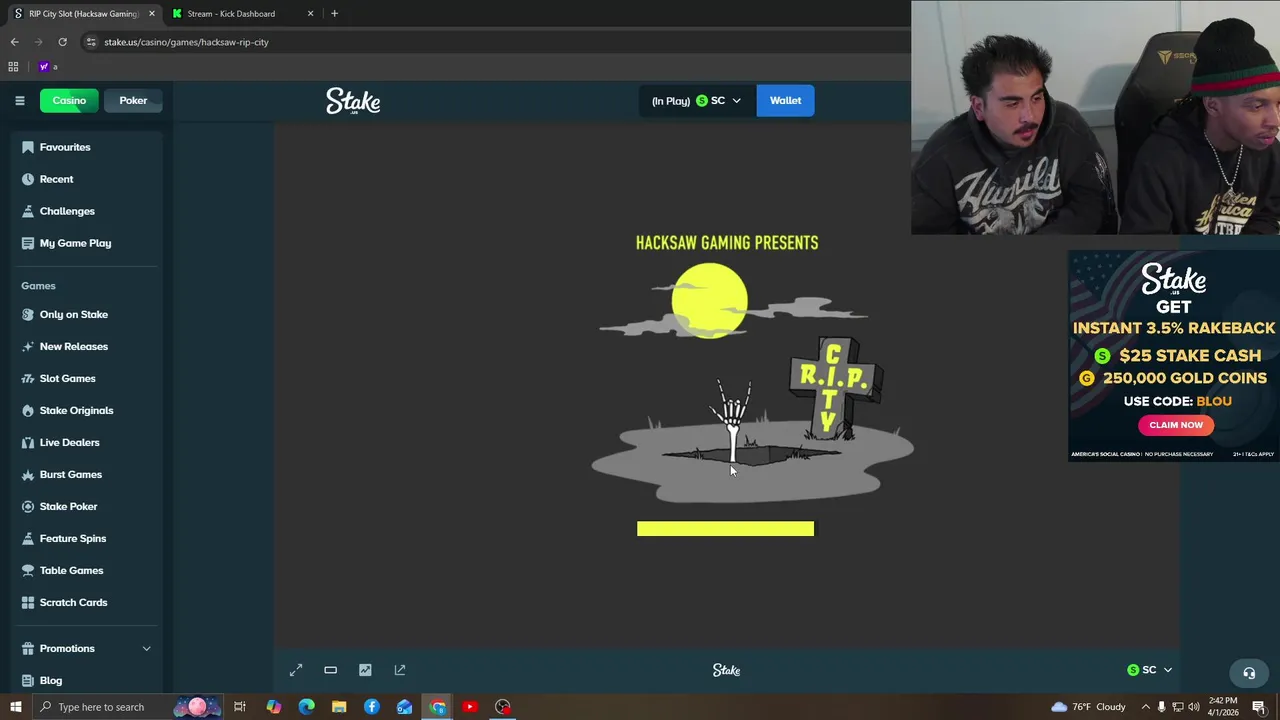Click the Favourites bookmark icon in sidebar
Image resolution: width=1280 pixels, height=720 pixels.
28,147
